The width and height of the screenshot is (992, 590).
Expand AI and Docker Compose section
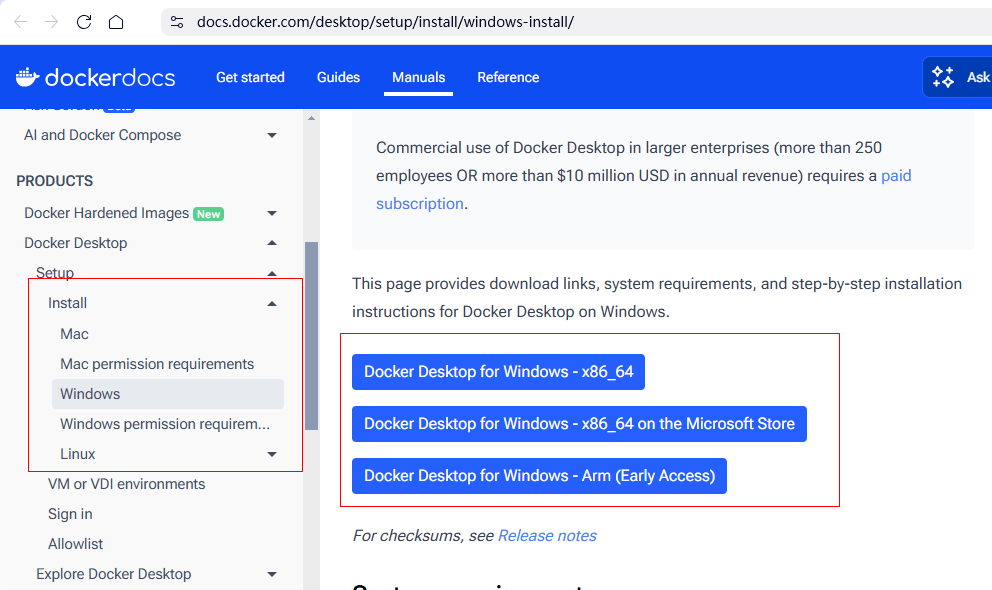272,135
